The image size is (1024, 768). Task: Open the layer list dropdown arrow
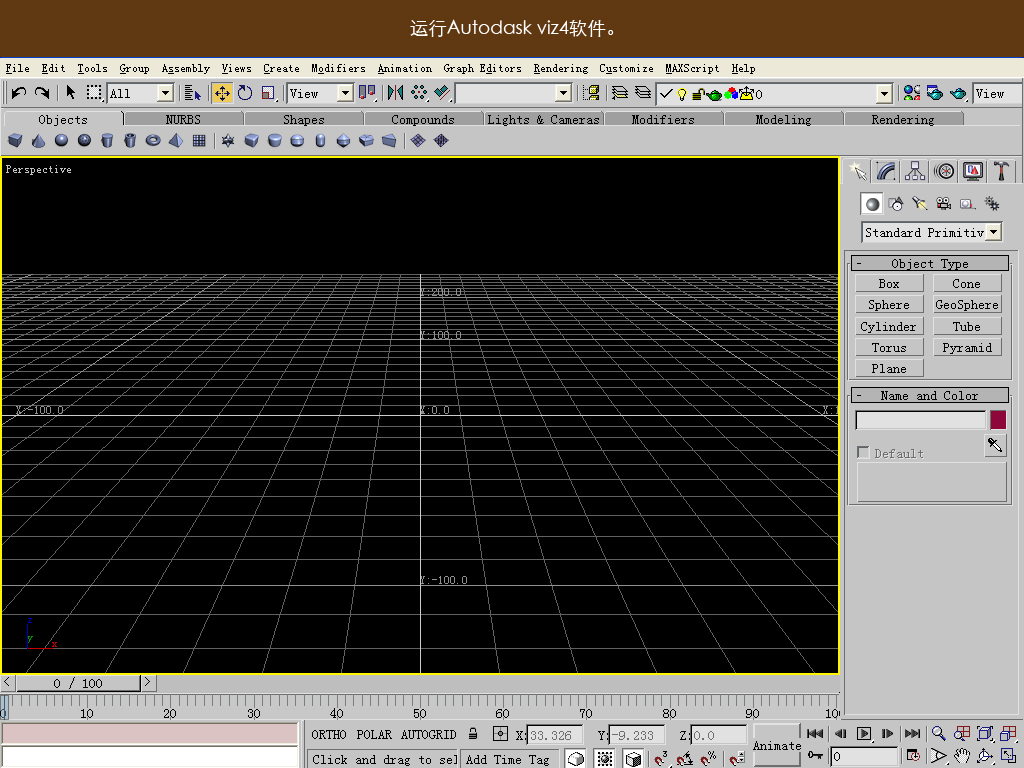coord(884,93)
